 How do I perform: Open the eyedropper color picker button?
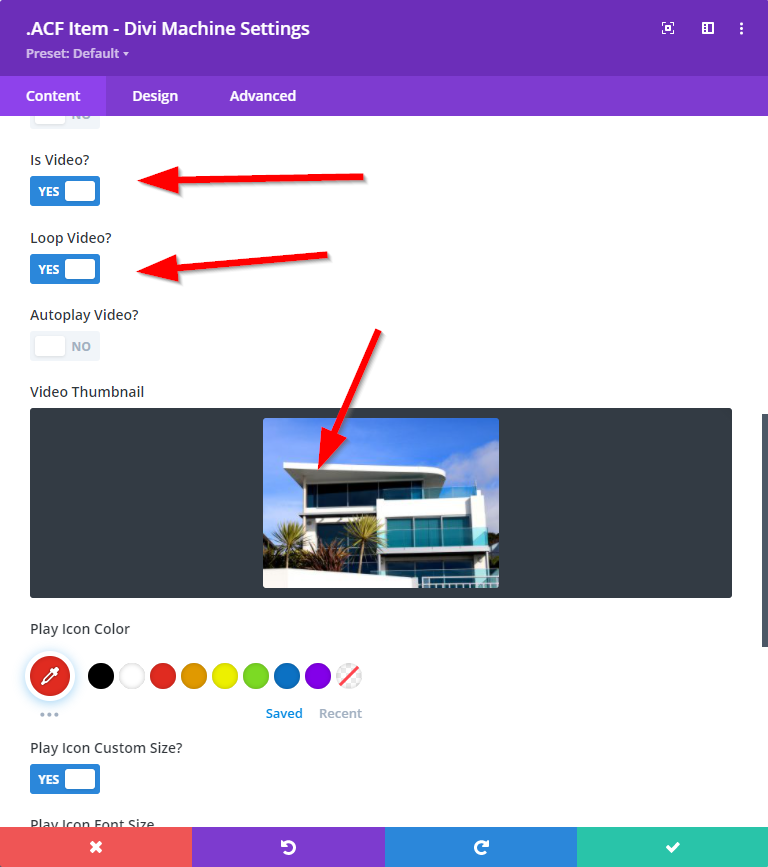coord(50,676)
